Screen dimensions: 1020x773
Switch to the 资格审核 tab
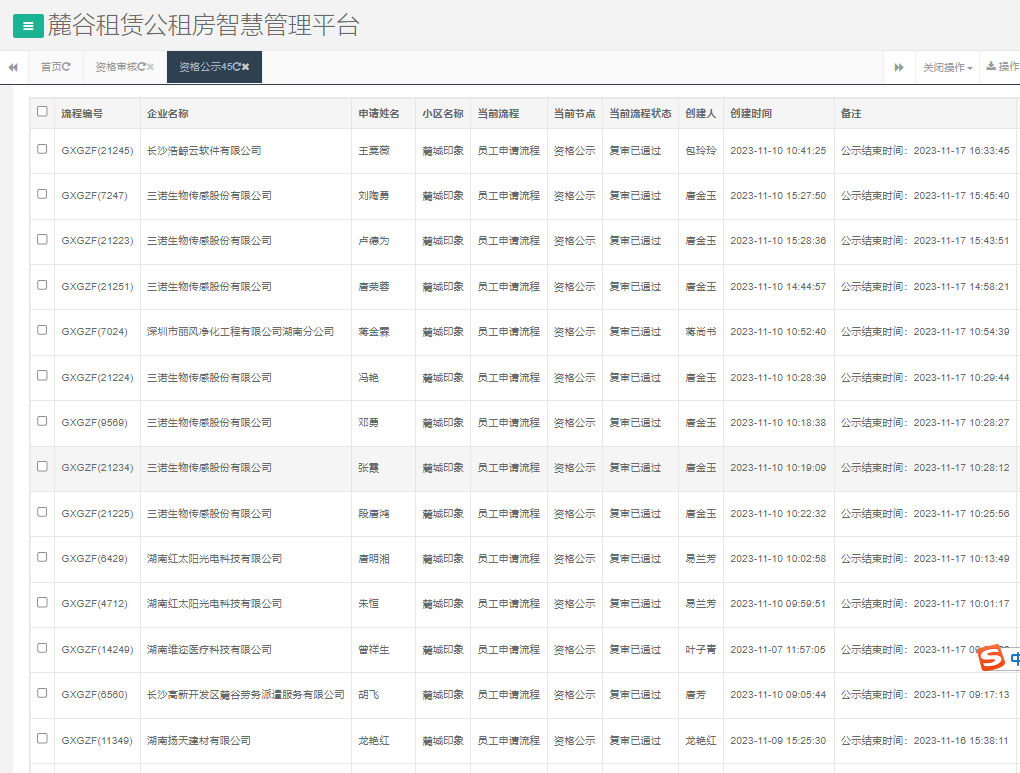120,67
